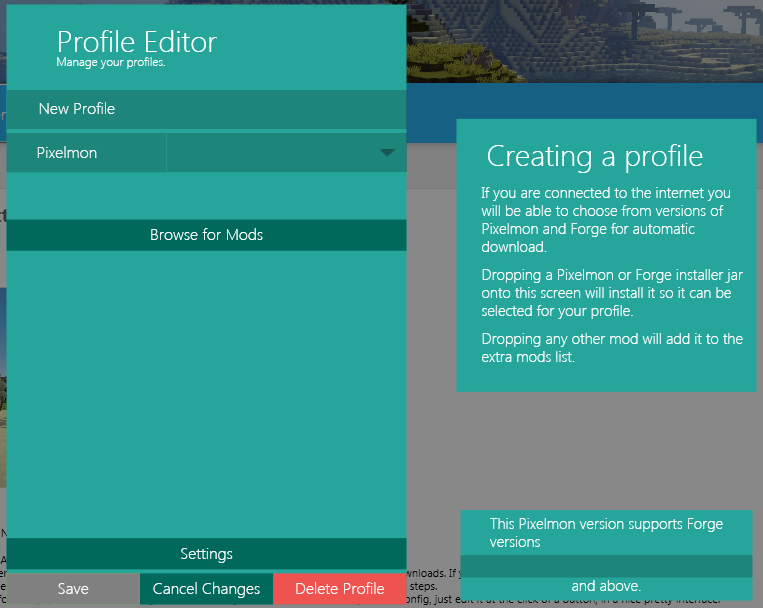Click the Browse for Mods button
The height and width of the screenshot is (608, 763).
click(x=206, y=235)
